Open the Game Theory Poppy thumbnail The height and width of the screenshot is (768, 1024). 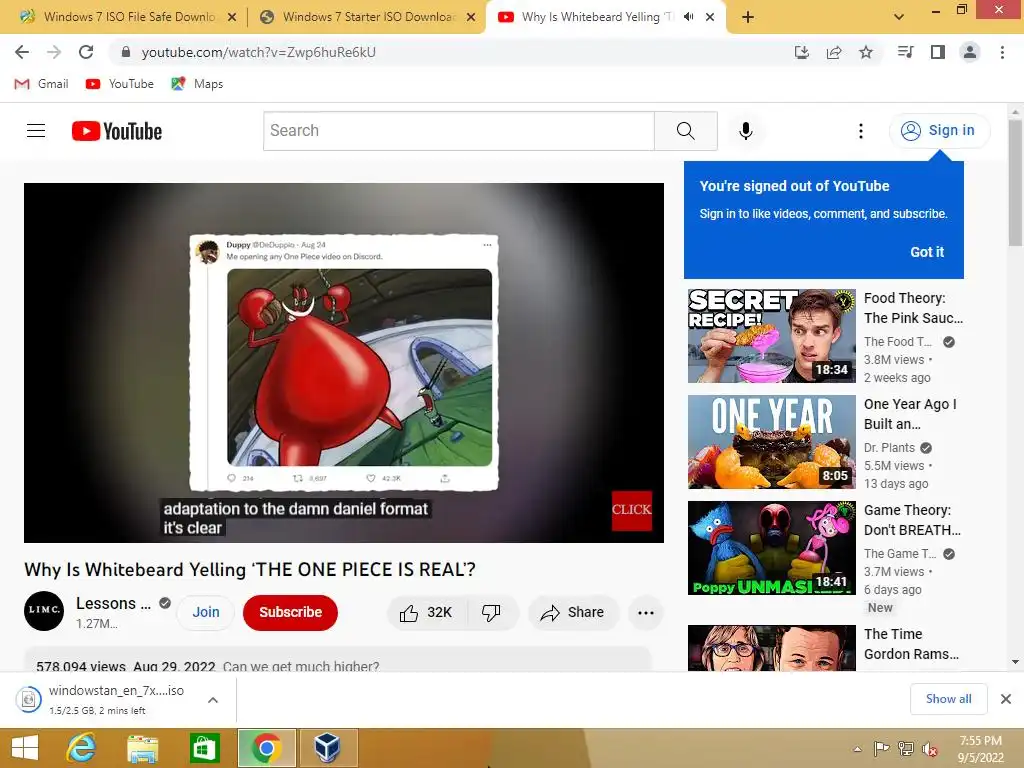pos(771,548)
